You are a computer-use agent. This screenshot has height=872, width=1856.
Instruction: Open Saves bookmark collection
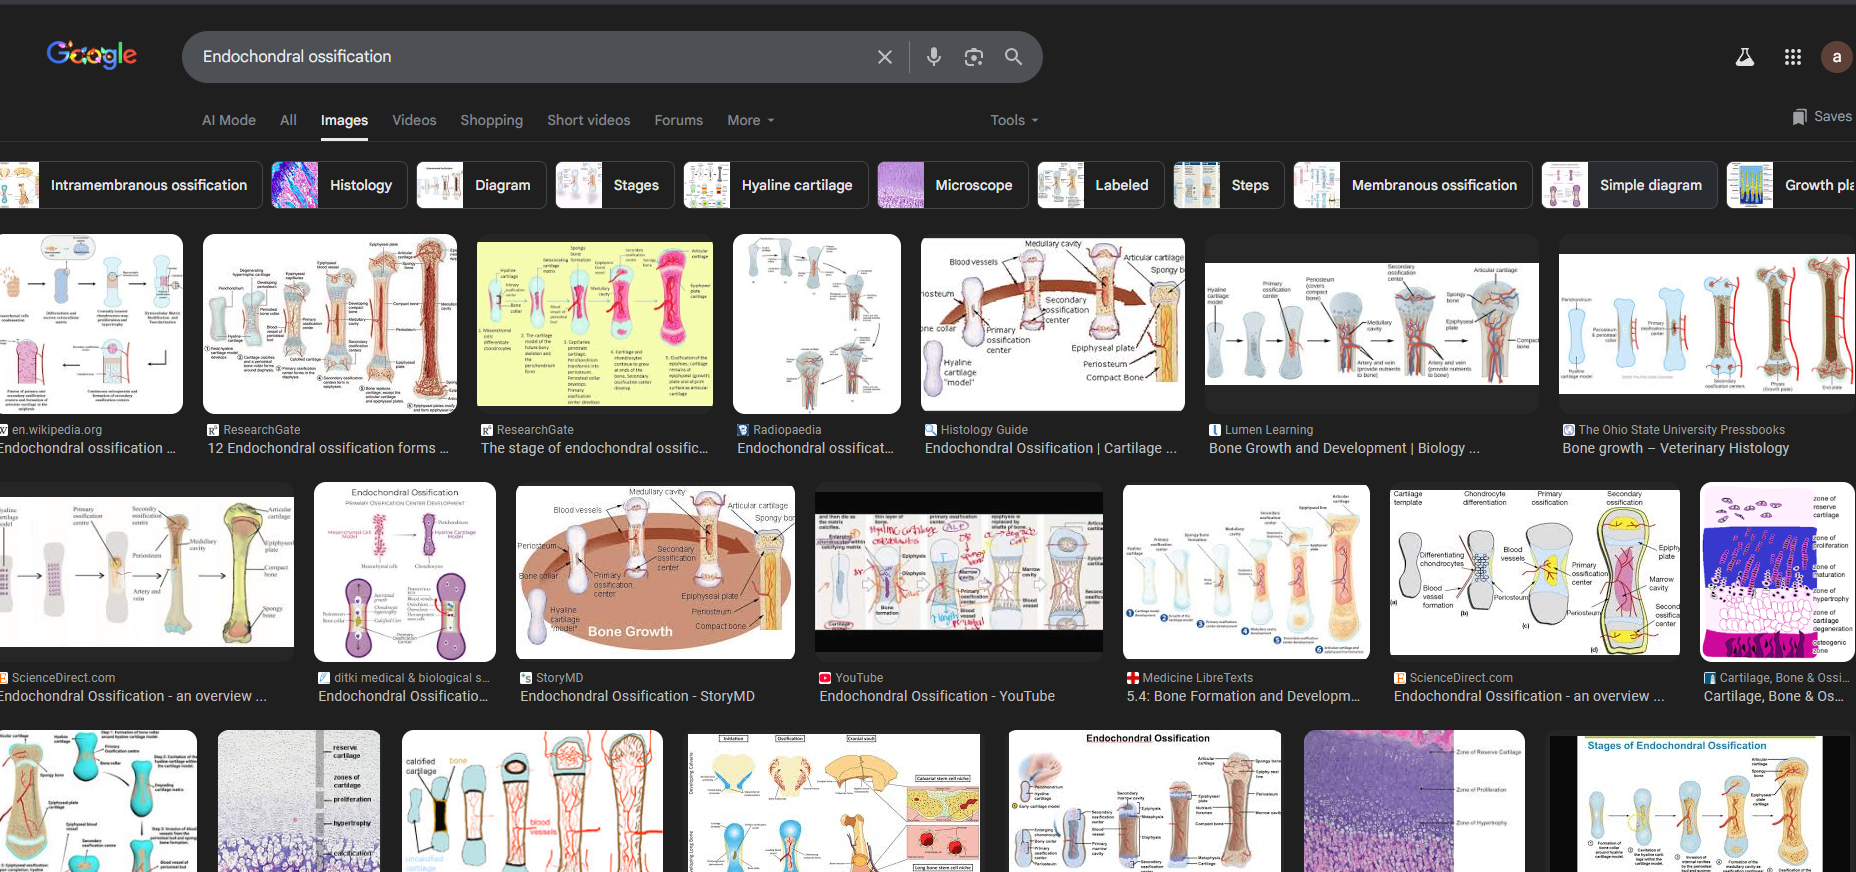coord(1822,117)
